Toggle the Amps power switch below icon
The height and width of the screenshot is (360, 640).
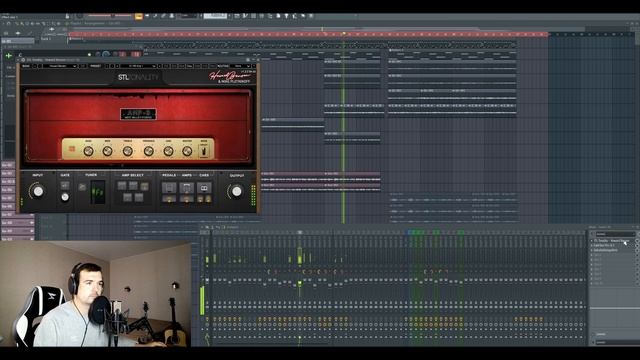187,199
